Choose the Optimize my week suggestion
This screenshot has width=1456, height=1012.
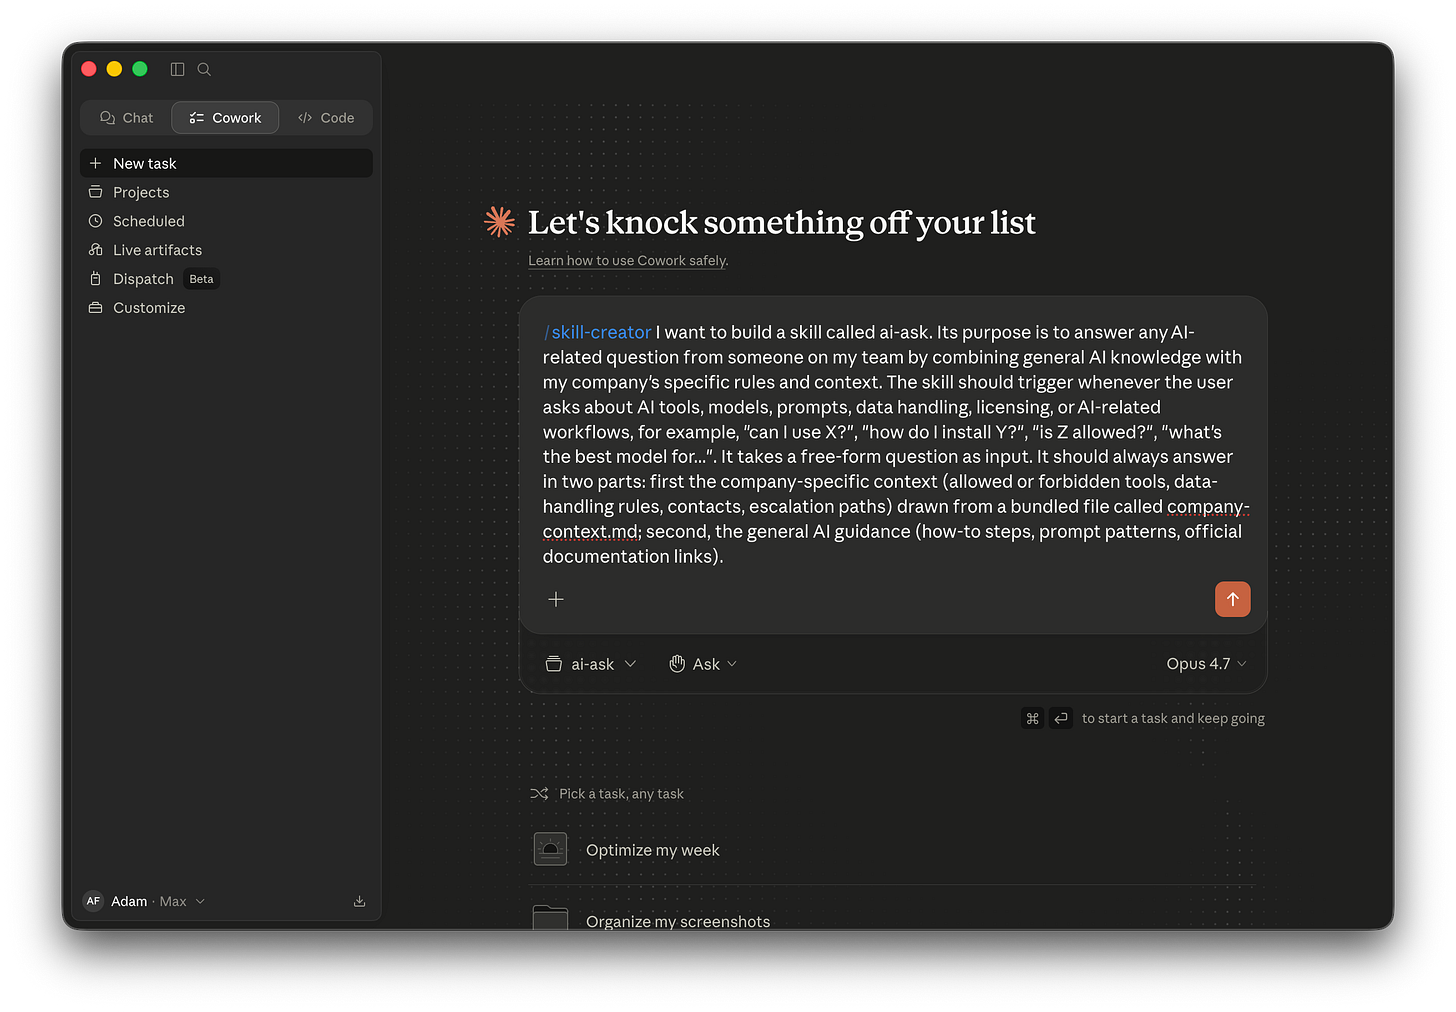(x=890, y=850)
